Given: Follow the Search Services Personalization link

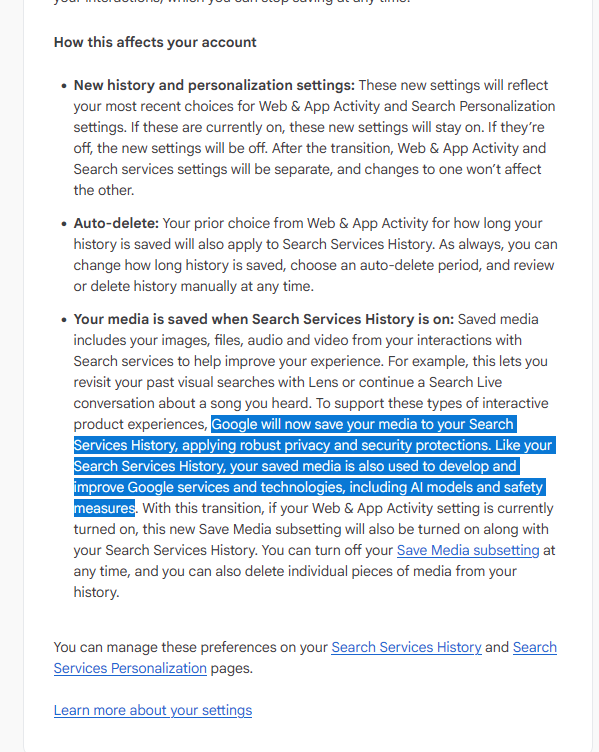Looking at the screenshot, I should pyautogui.click(x=305, y=658).
